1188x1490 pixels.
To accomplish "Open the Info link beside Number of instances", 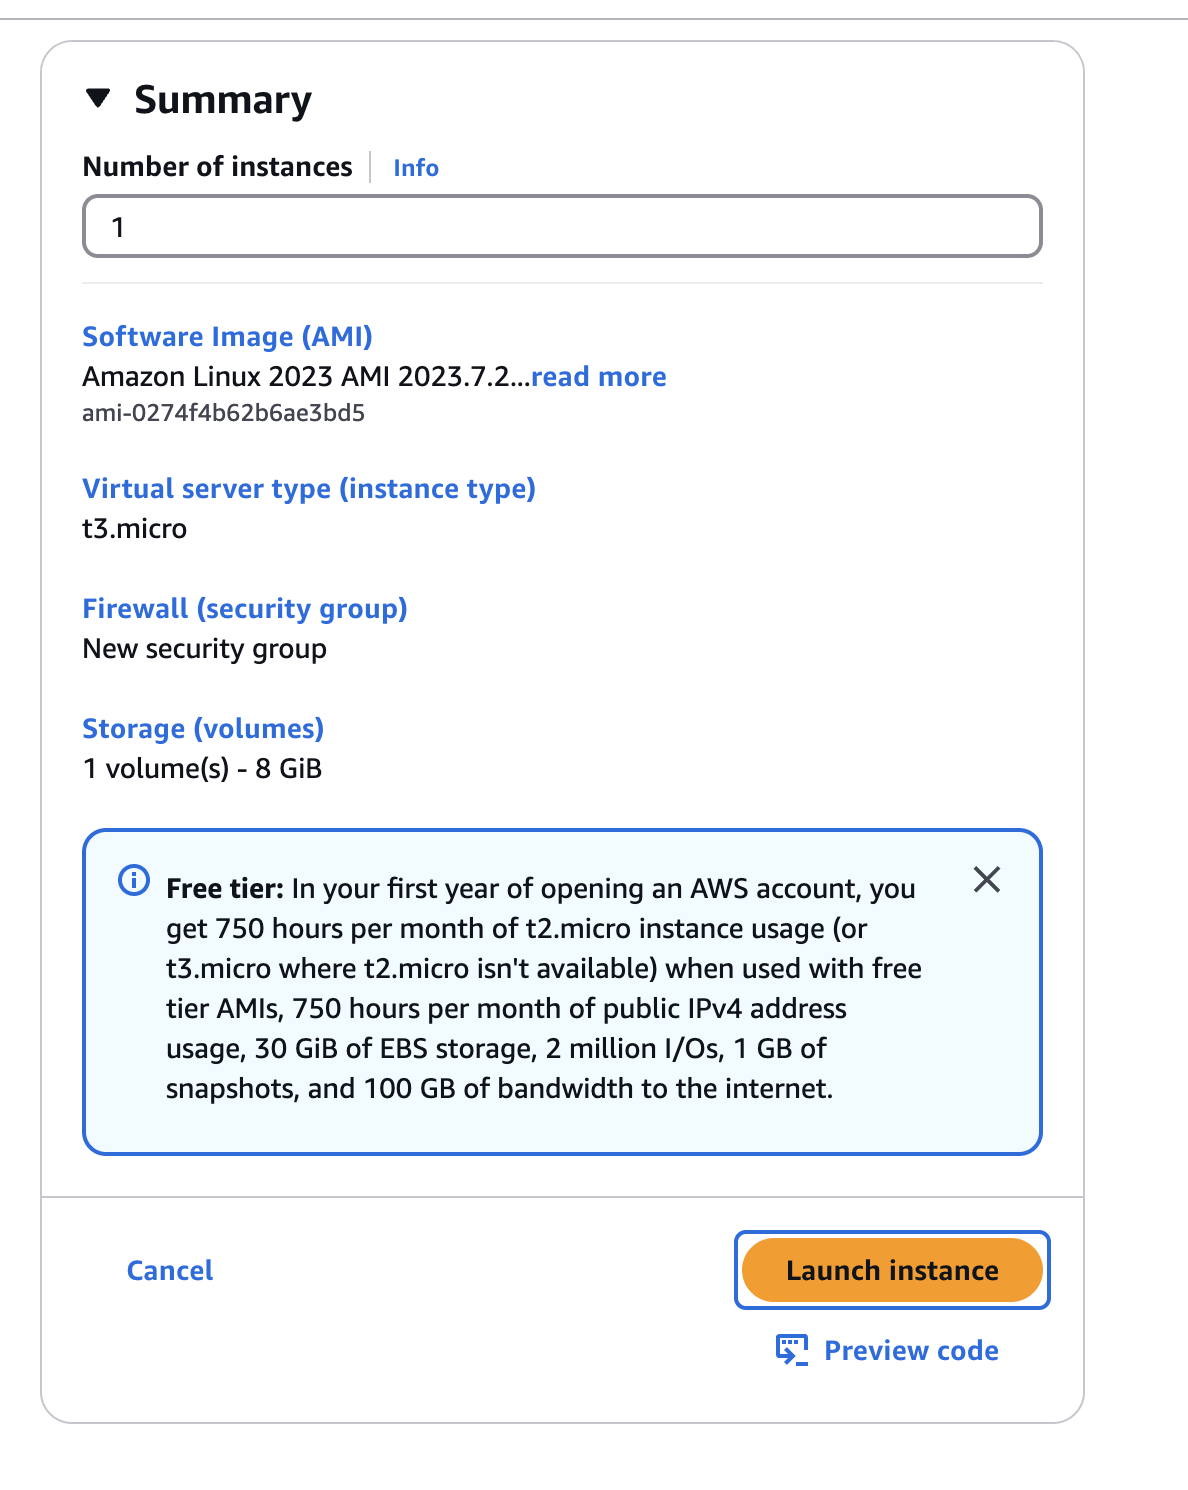I will tap(415, 167).
